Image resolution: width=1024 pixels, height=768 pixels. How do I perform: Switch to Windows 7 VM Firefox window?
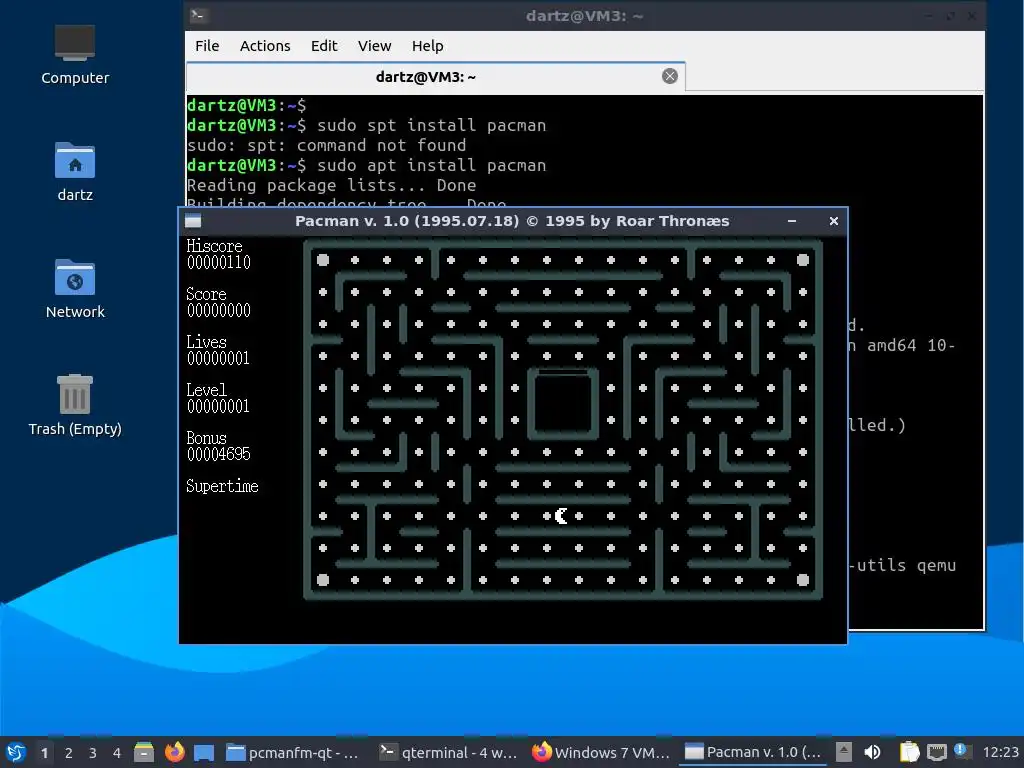point(601,752)
